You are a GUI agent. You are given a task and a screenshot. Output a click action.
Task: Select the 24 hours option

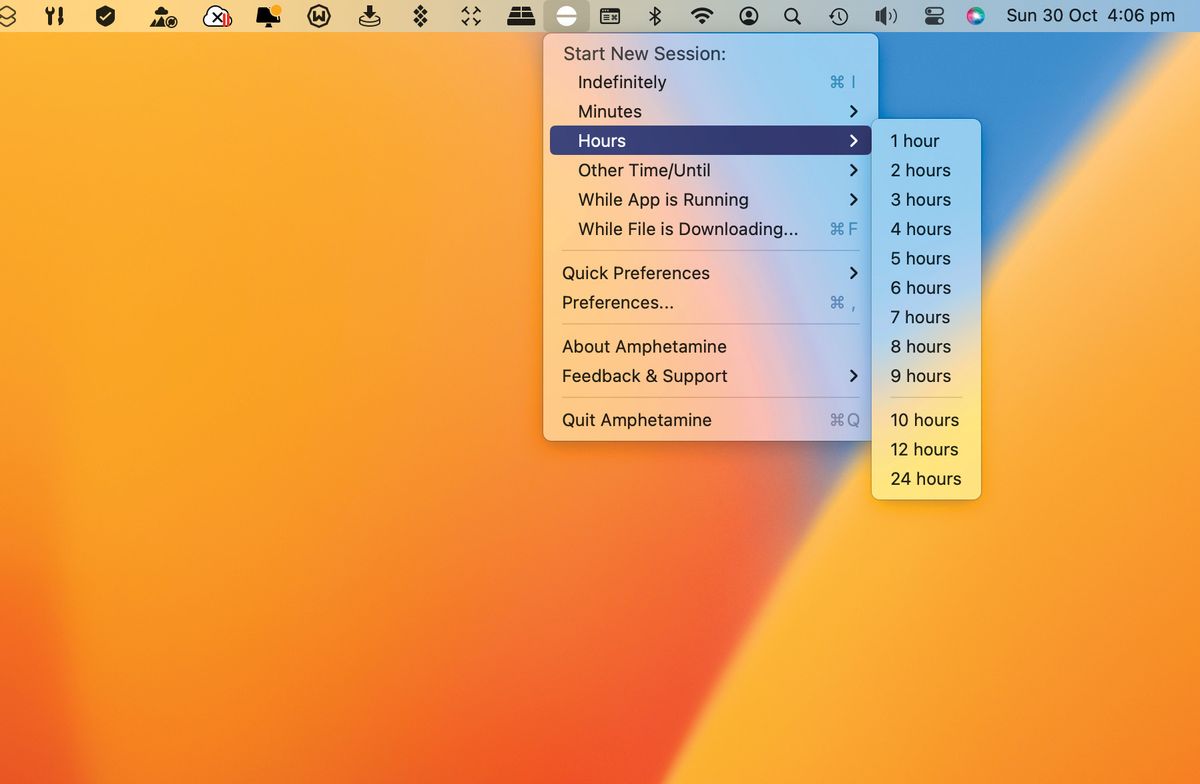coord(925,478)
